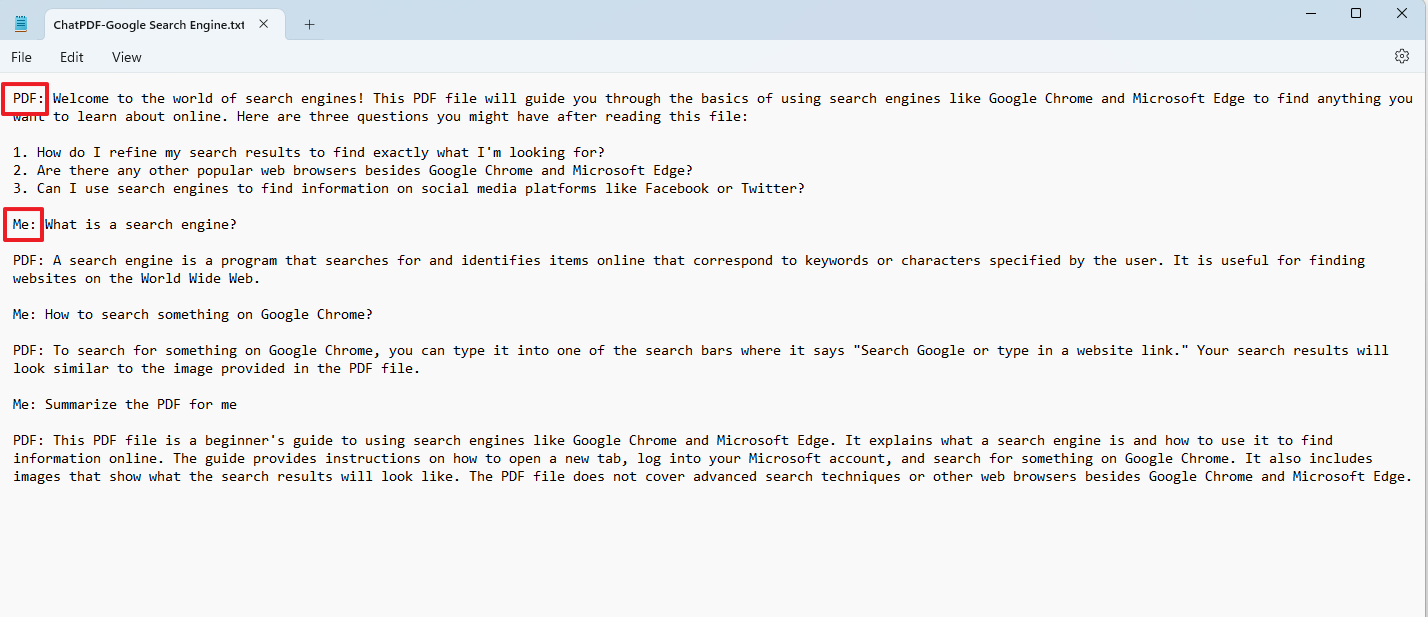The height and width of the screenshot is (617, 1428).
Task: Open the Notepad settings gear
Action: coord(1401,56)
